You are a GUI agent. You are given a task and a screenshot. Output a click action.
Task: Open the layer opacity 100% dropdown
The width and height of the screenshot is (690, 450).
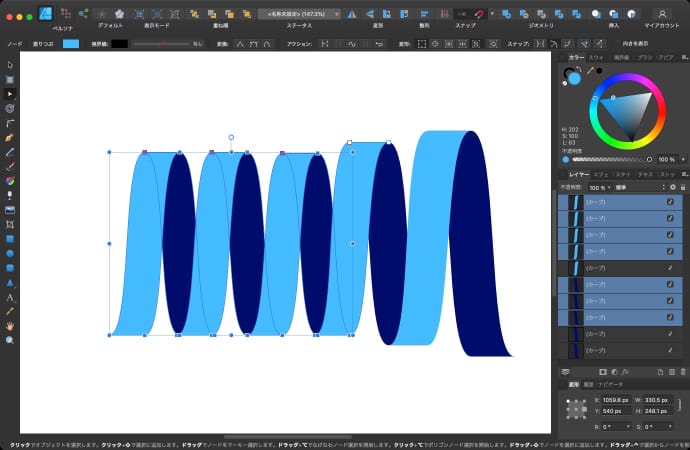(598, 187)
